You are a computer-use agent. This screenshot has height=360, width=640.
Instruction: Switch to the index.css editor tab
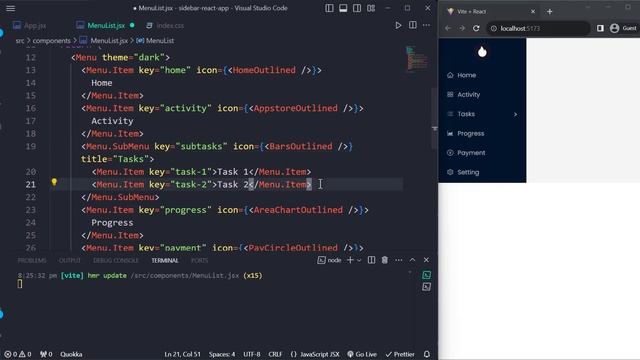pos(165,25)
